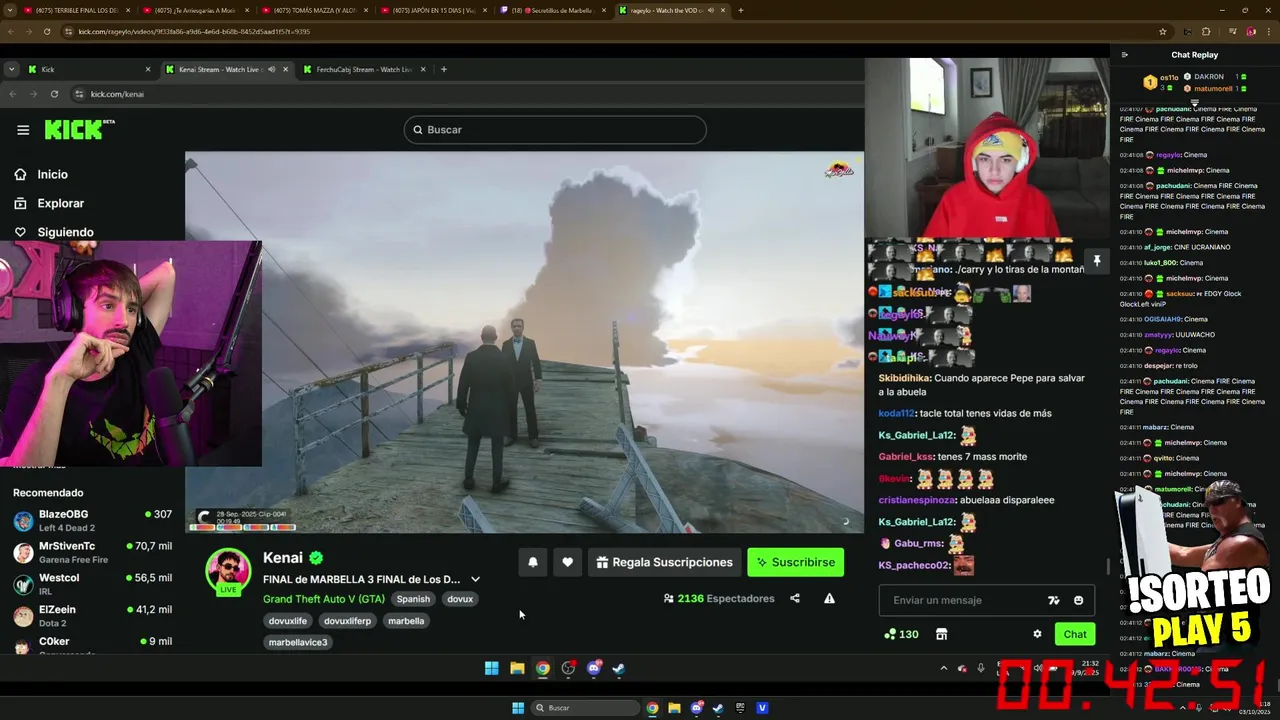
Task: Click the pinned message pin icon in chat
Action: [x=1096, y=261]
